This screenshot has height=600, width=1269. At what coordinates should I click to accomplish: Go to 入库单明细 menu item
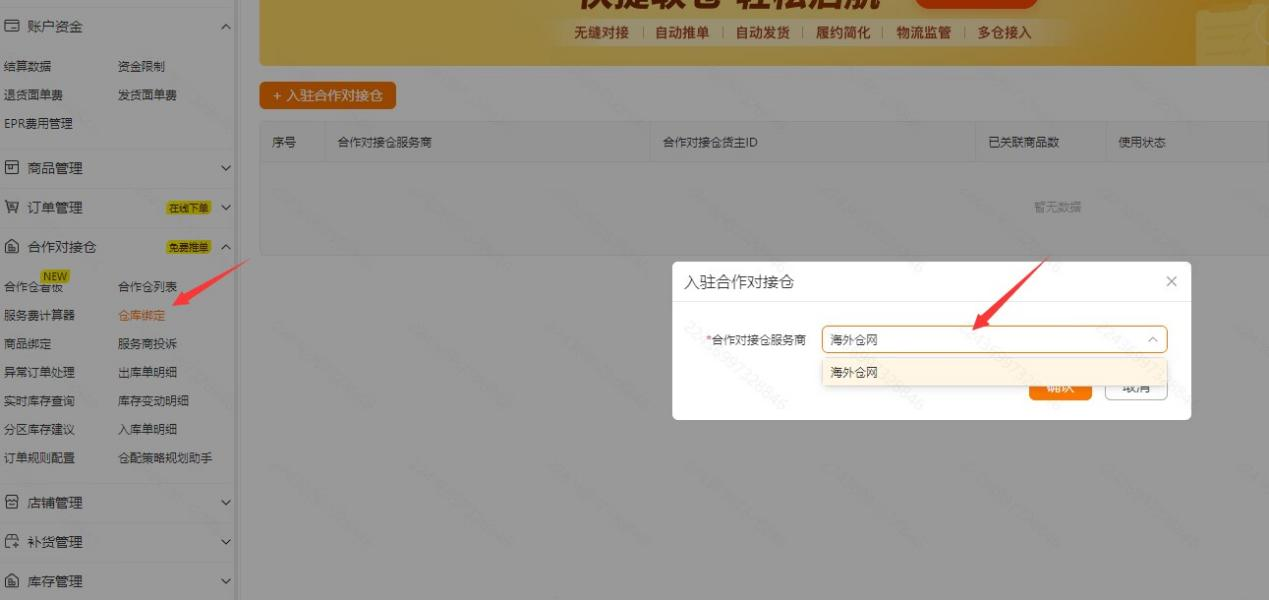[x=148, y=430]
